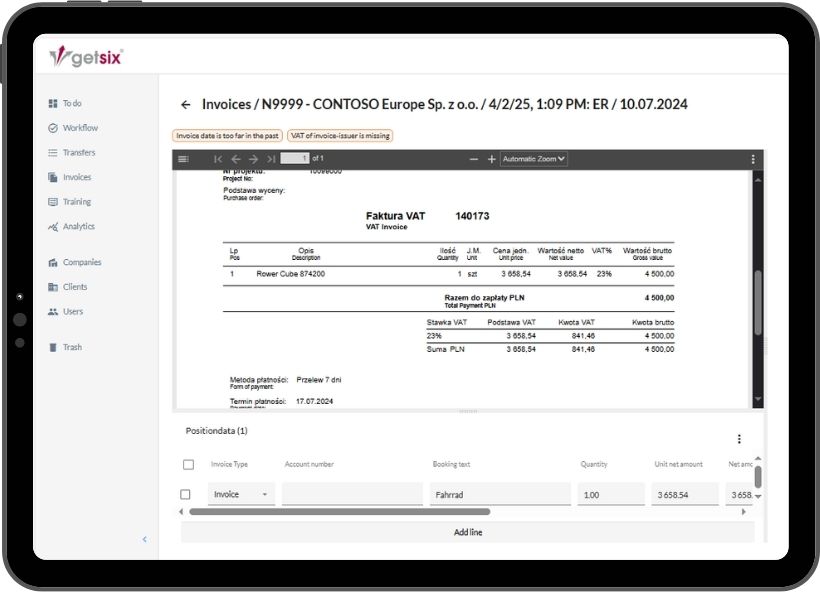Open Clients sidebar icon

pyautogui.click(x=53, y=287)
